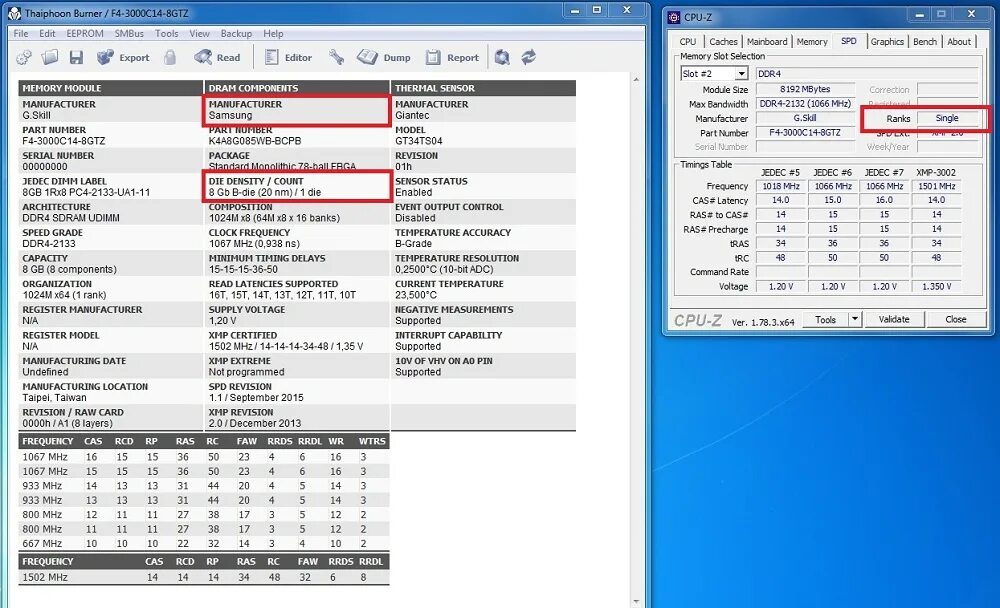Click the thermal sensor model GT34TS04
Image resolution: width=1000 pixels, height=608 pixels.
pyautogui.click(x=418, y=141)
